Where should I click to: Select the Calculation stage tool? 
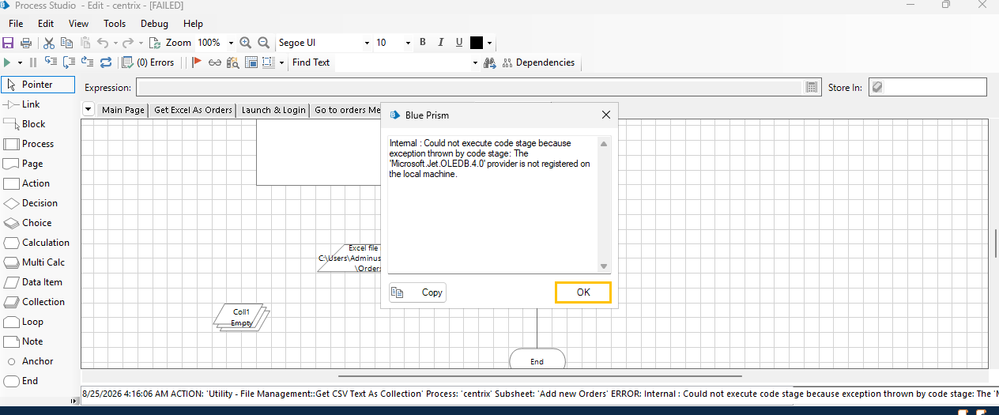click(x=45, y=242)
